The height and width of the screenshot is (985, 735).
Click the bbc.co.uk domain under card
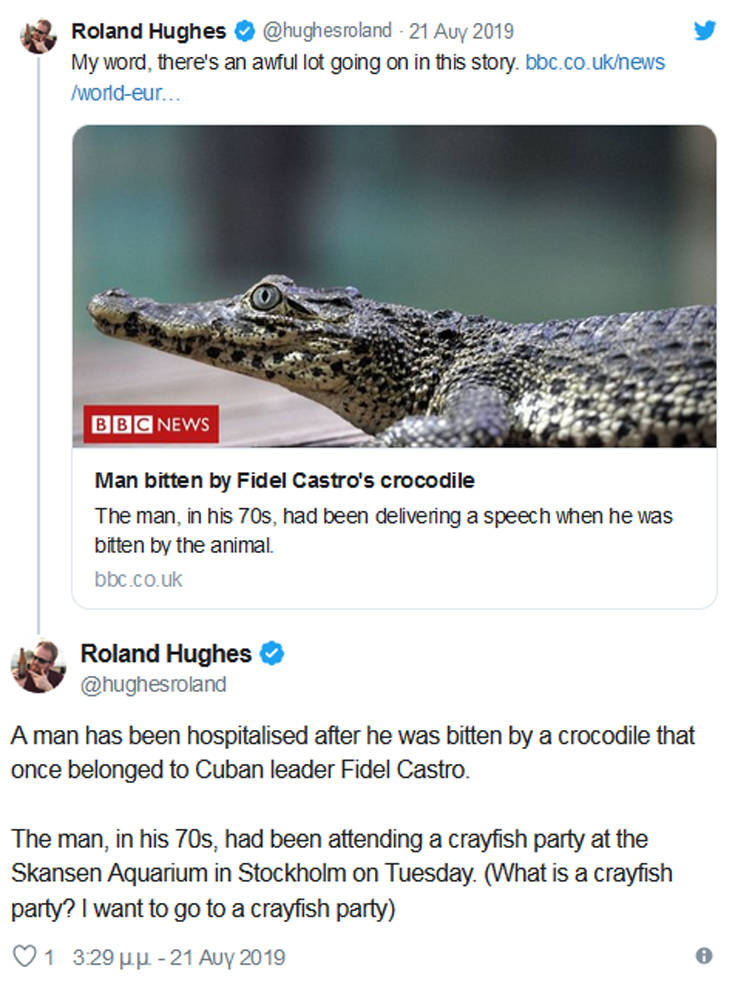[138, 579]
